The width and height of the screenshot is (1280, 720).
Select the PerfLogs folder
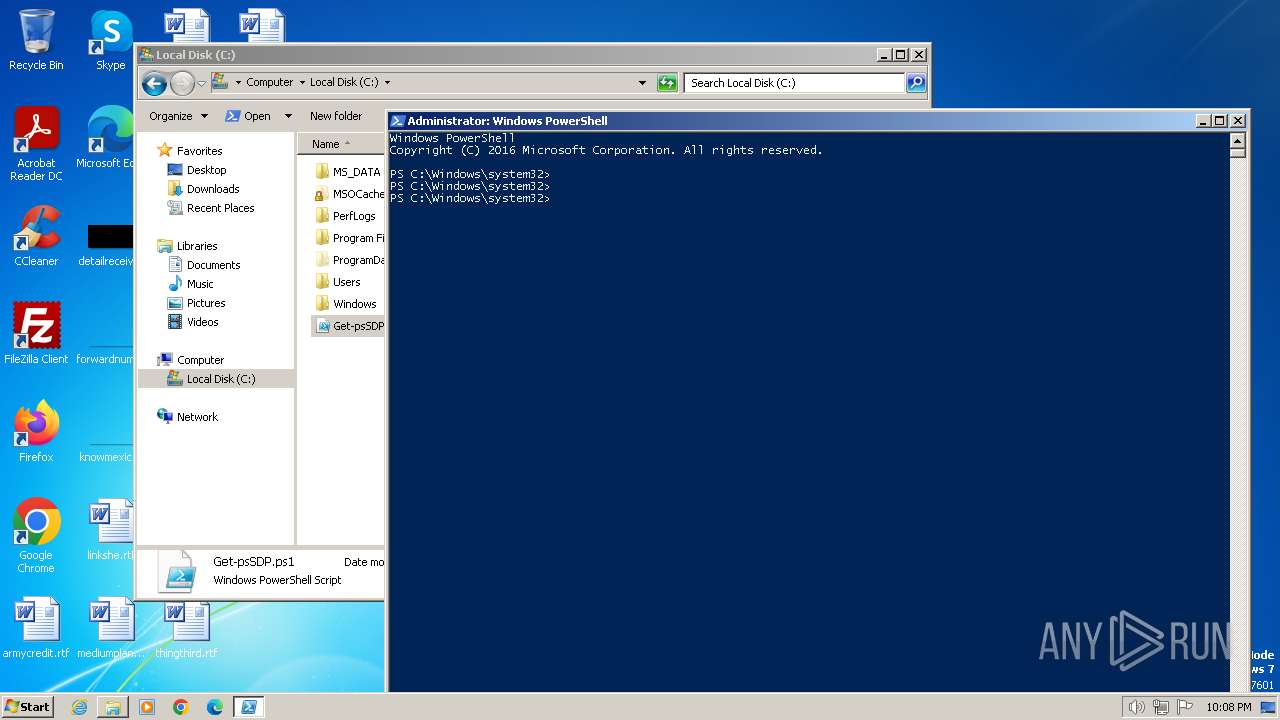346,216
